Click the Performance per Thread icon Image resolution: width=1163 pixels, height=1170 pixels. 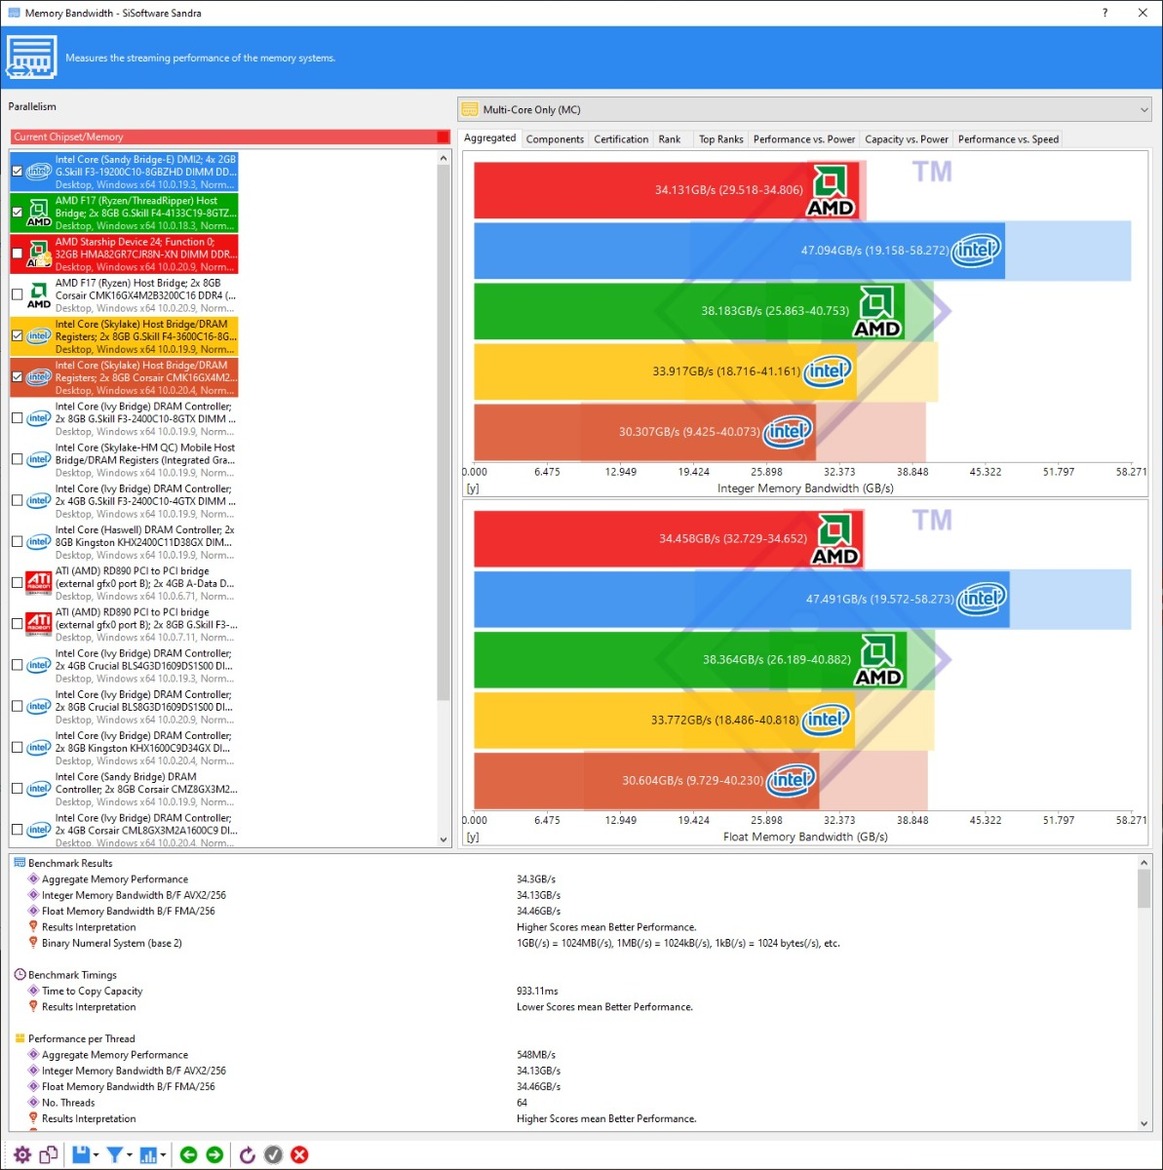(20, 1038)
